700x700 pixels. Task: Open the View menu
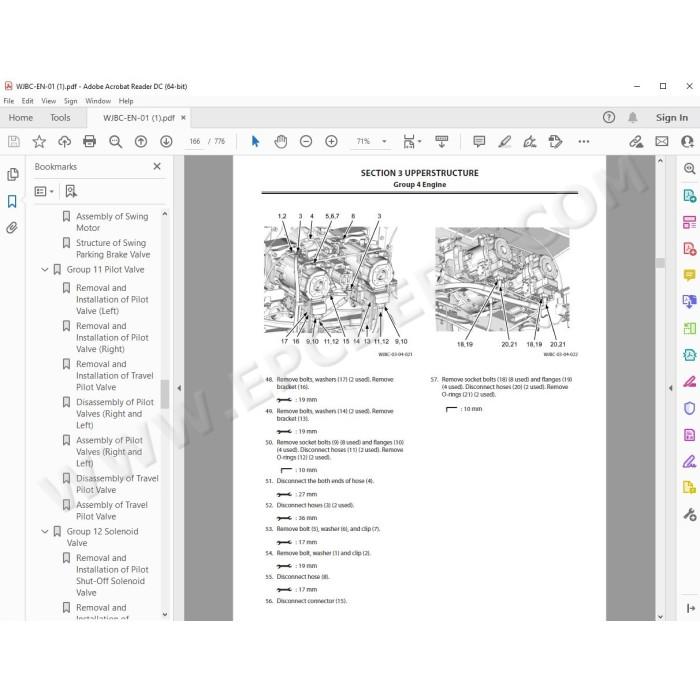coord(49,101)
